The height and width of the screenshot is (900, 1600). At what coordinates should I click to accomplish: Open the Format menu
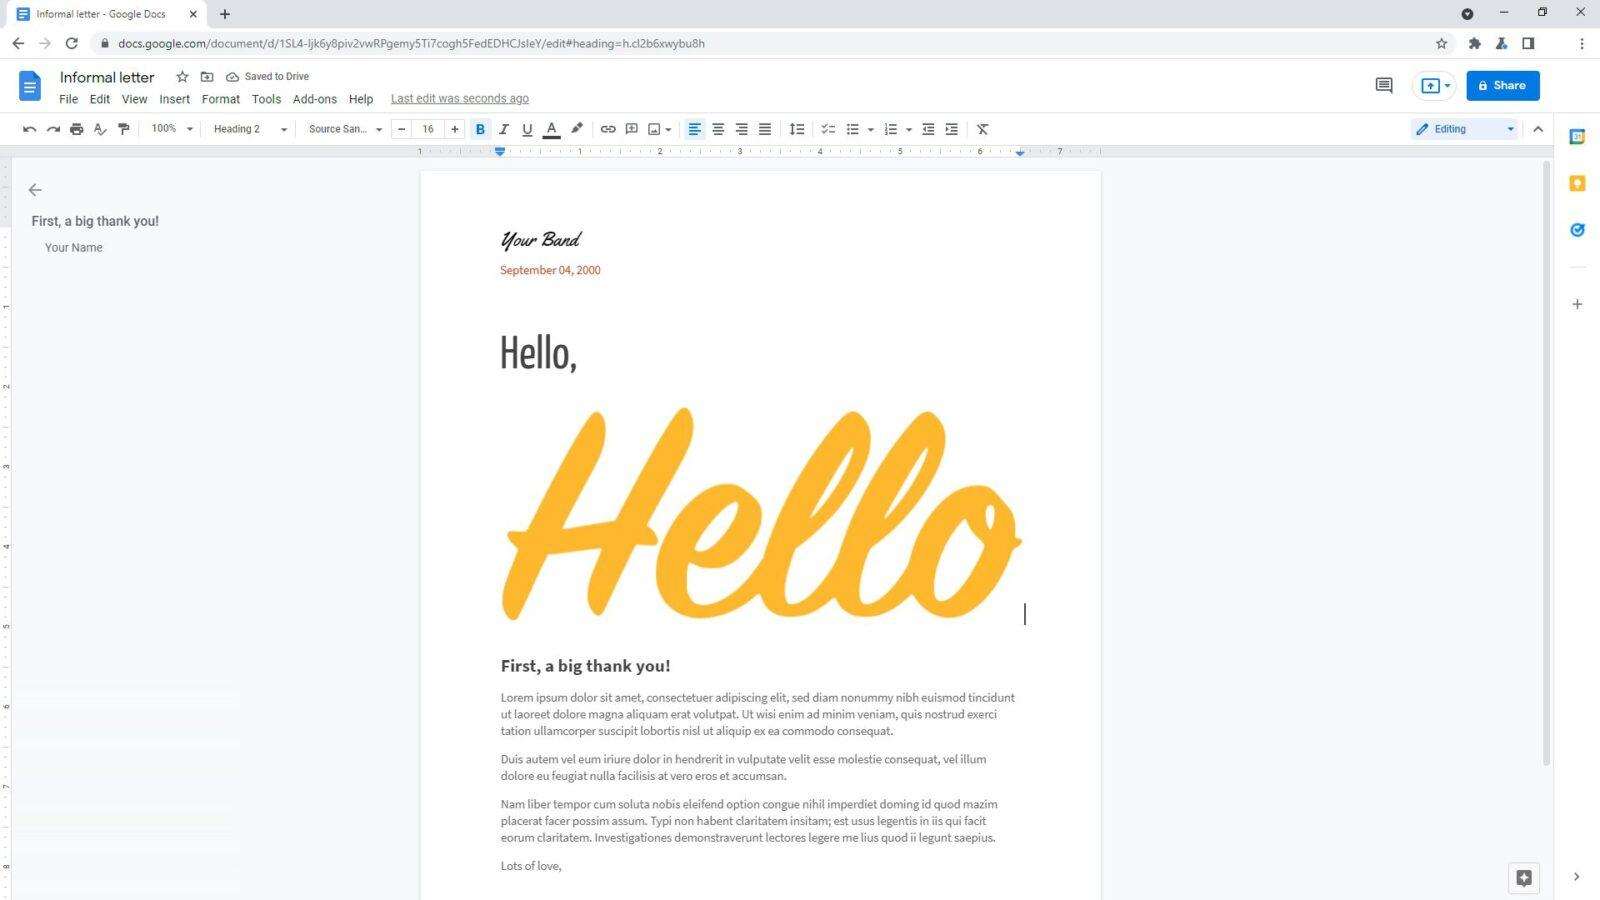220,98
